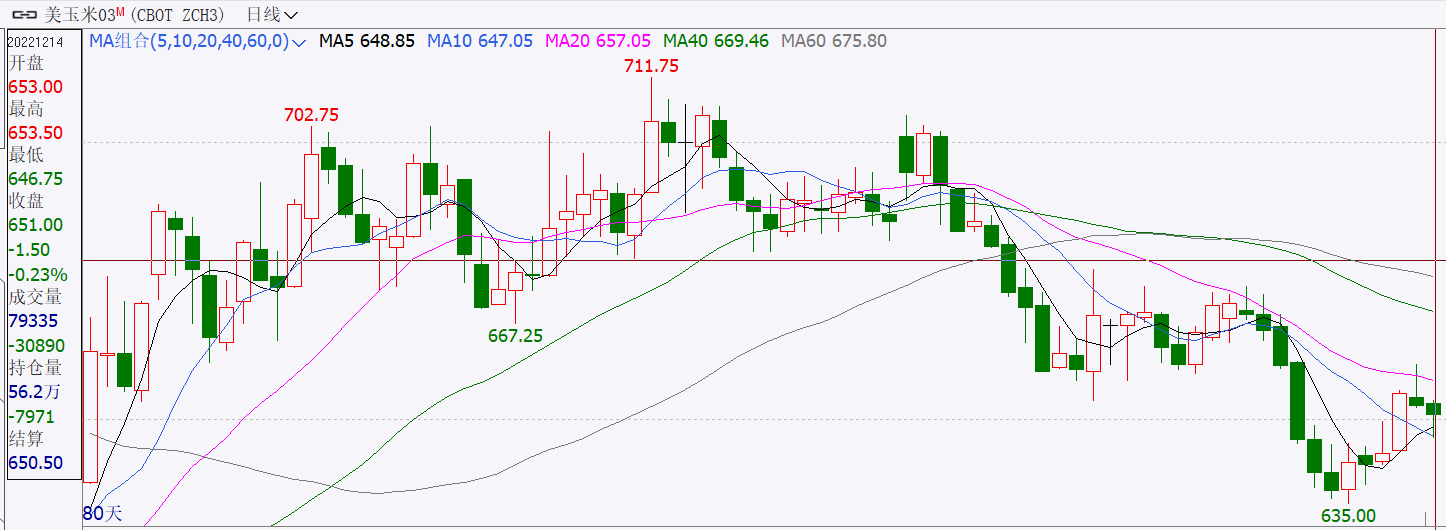
Task: Open the 日线 period dropdown
Action: pos(271,14)
